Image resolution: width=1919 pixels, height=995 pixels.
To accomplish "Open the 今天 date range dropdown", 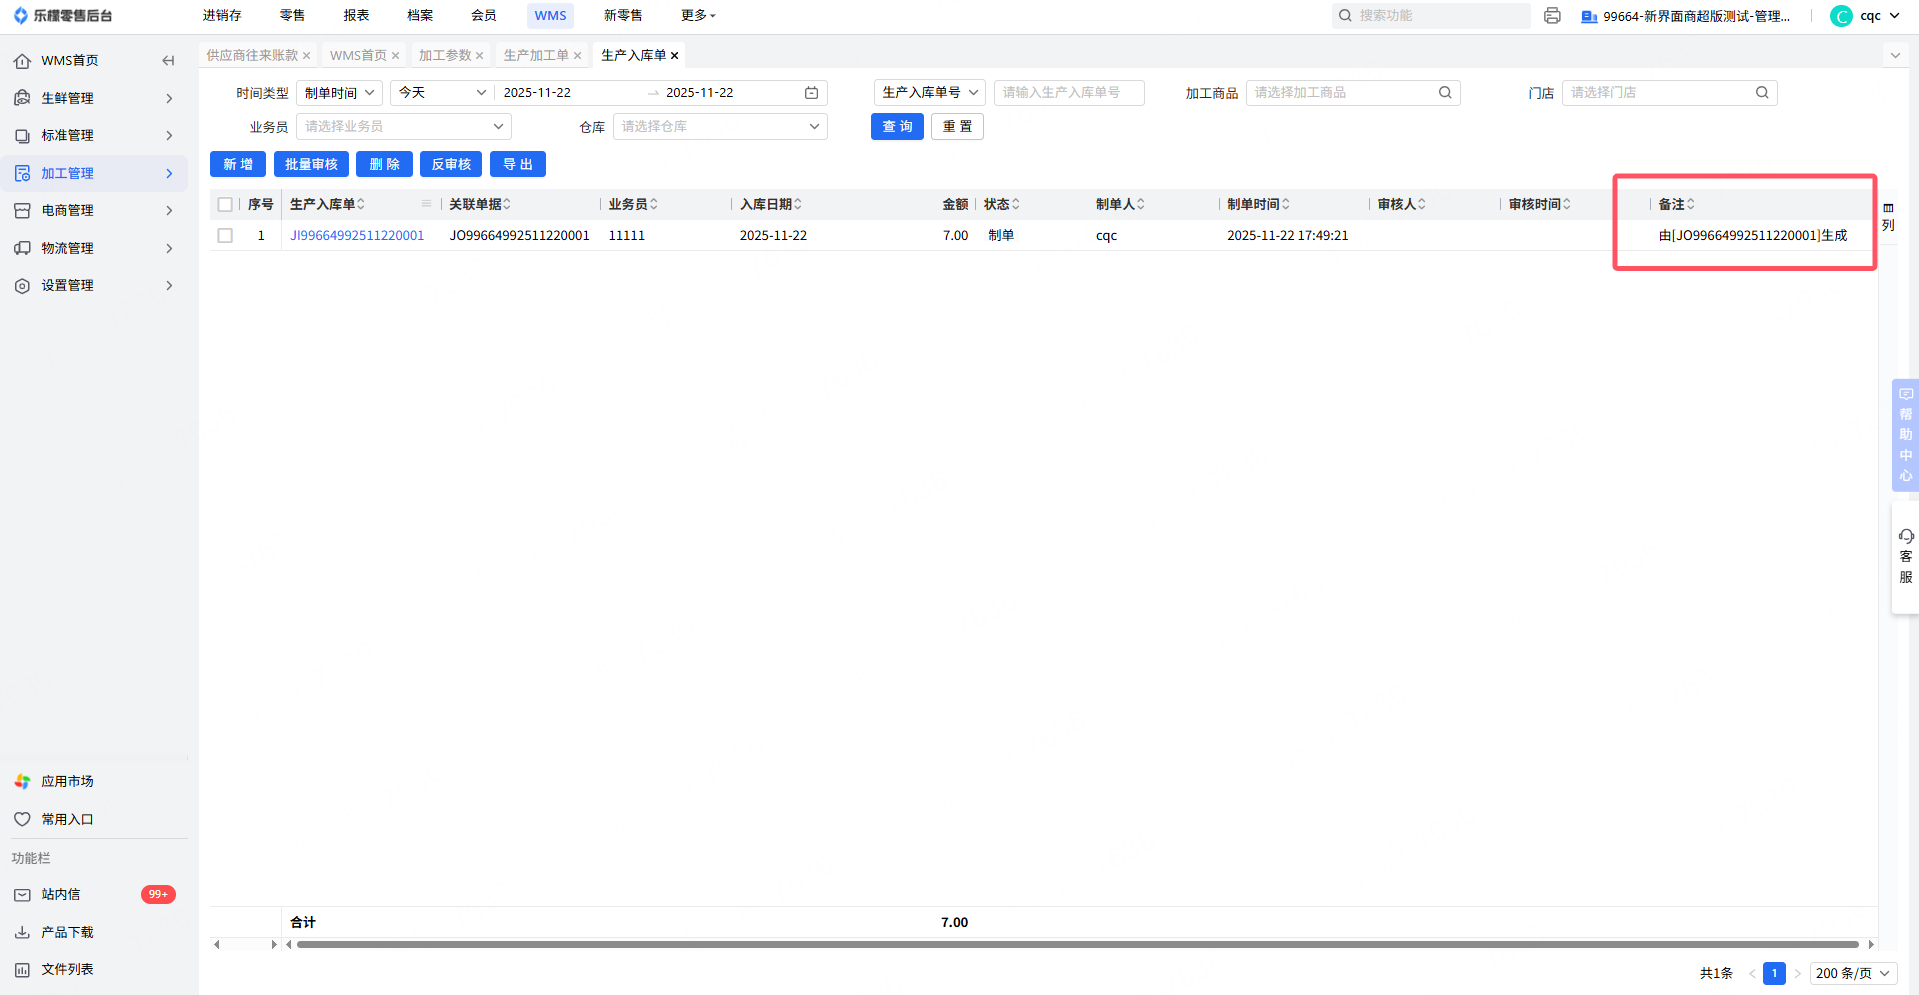I will click(x=442, y=93).
